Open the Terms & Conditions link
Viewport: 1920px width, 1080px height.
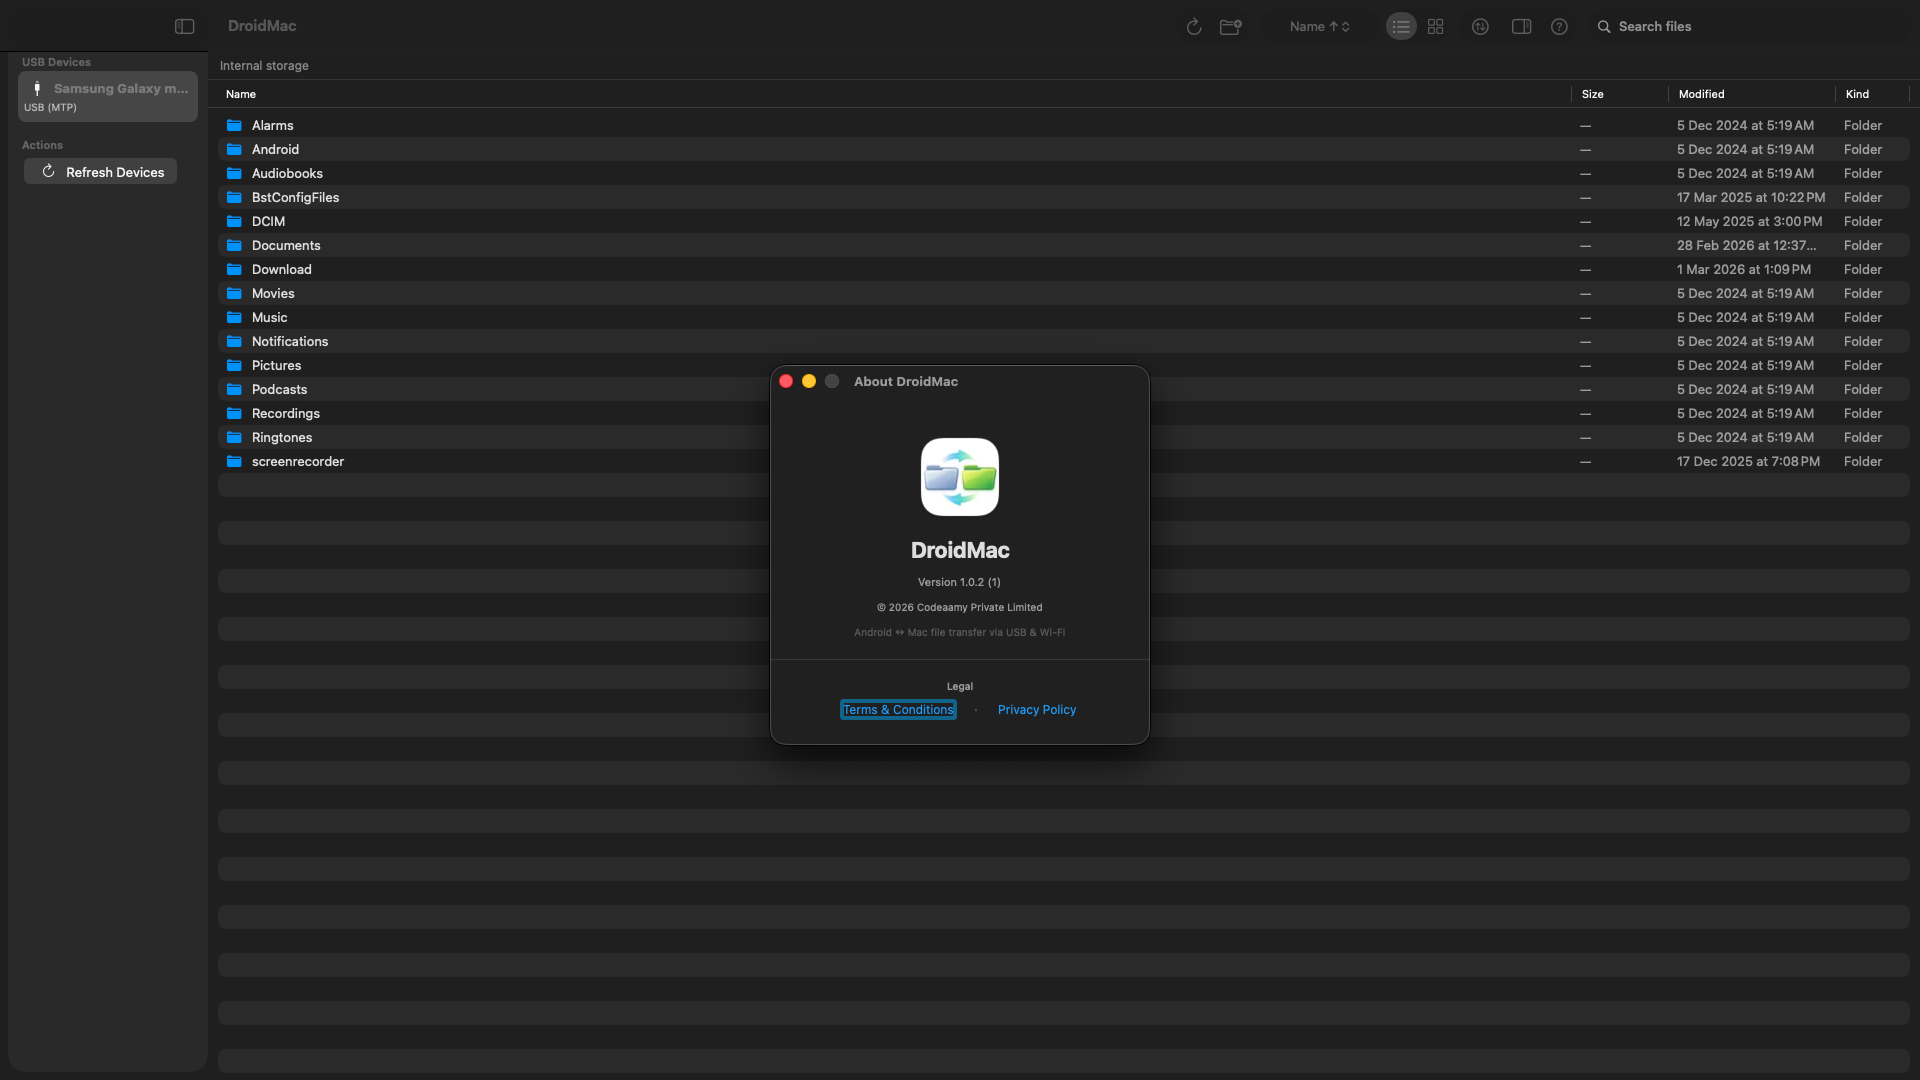(x=897, y=709)
